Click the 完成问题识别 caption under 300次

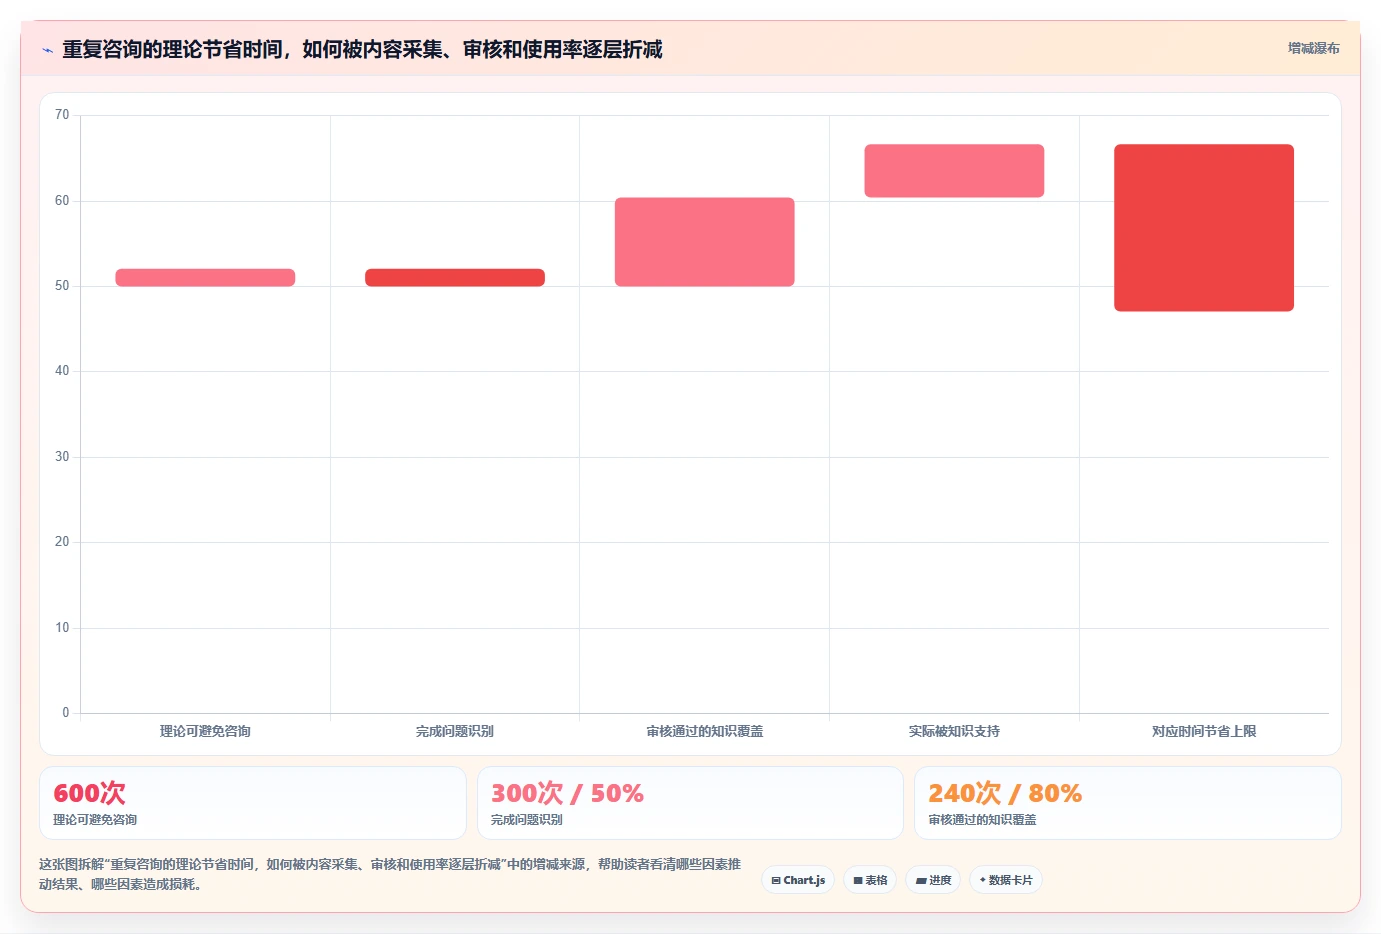[527, 820]
